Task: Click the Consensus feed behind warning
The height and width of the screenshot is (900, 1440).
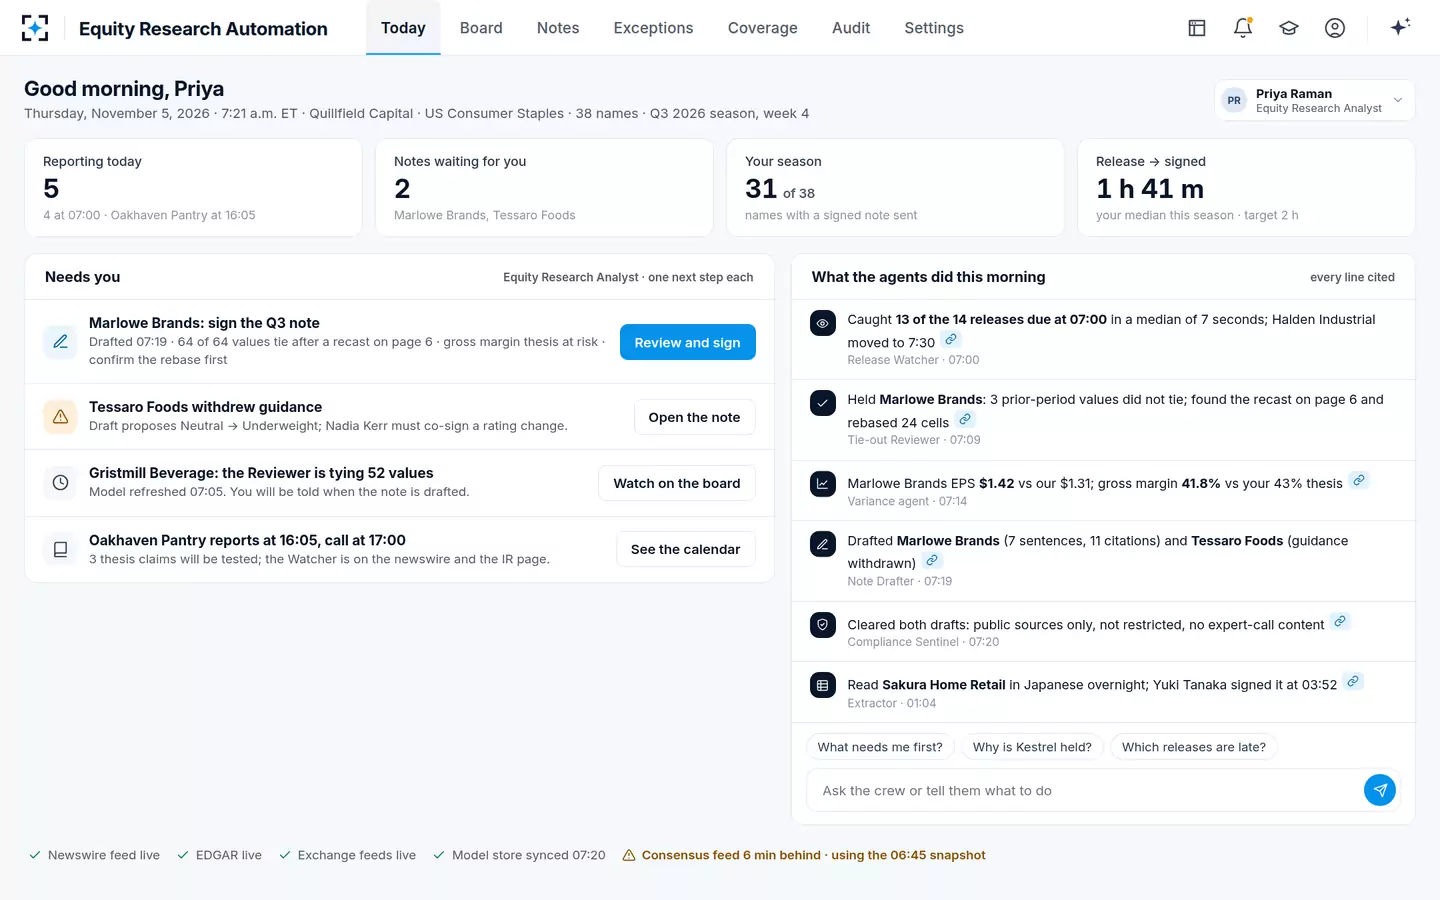Action: point(804,855)
